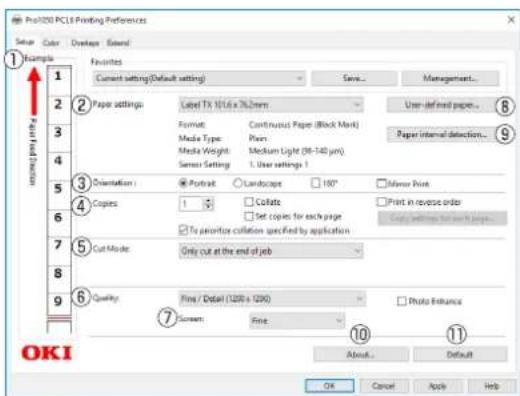Viewport: 520px width, 396px height.
Task: Open Help for printing preferences
Action: pos(491,386)
